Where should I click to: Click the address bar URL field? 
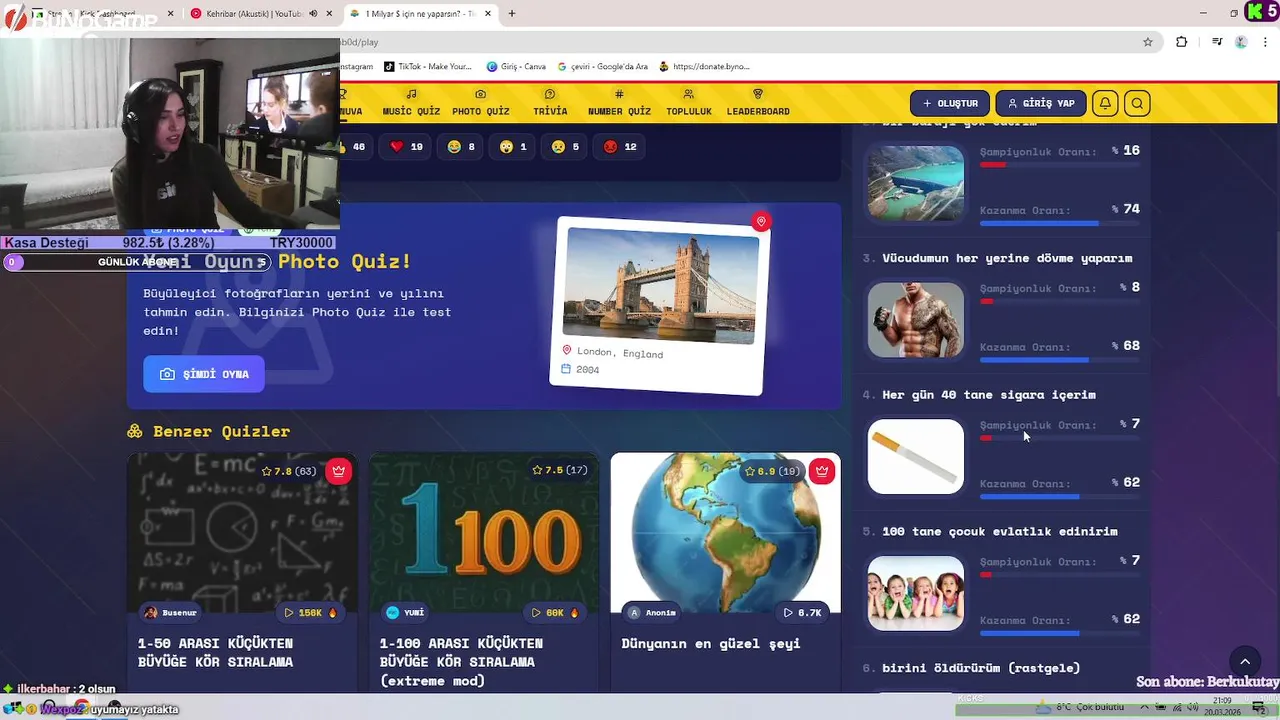(x=740, y=42)
